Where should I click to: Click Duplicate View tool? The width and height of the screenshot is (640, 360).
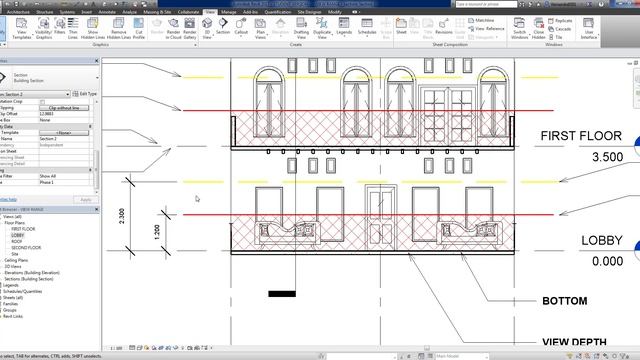click(322, 28)
